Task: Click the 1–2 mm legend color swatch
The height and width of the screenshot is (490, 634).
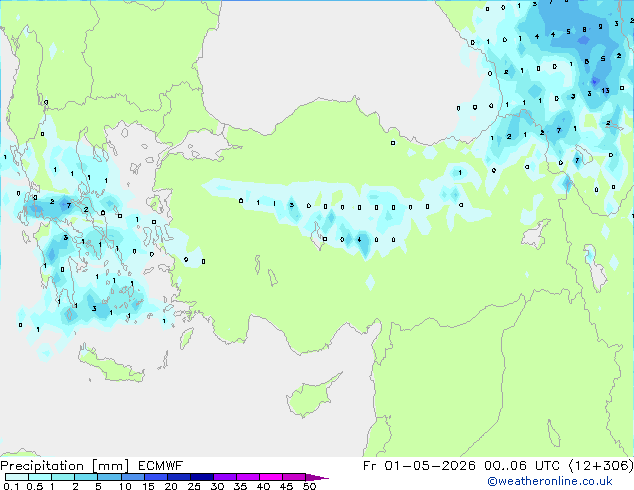Action: coord(63,477)
